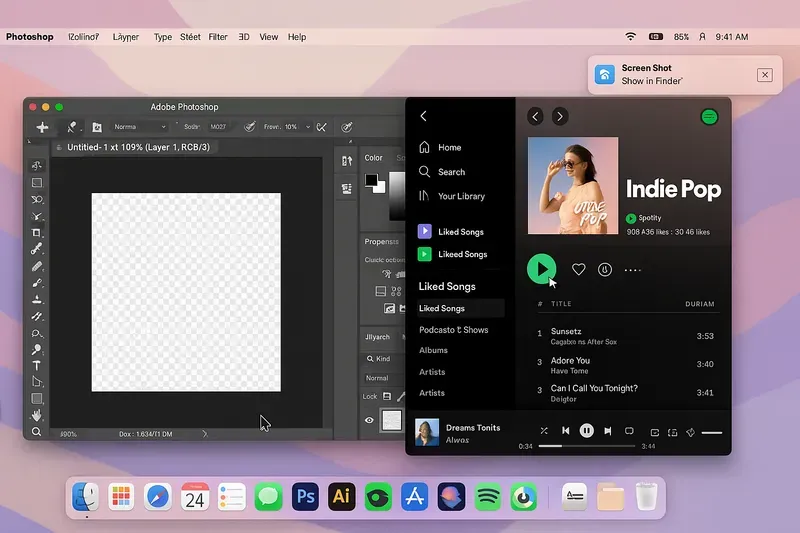The height and width of the screenshot is (533, 800).
Task: Open Safari from the Dock
Action: [158, 496]
